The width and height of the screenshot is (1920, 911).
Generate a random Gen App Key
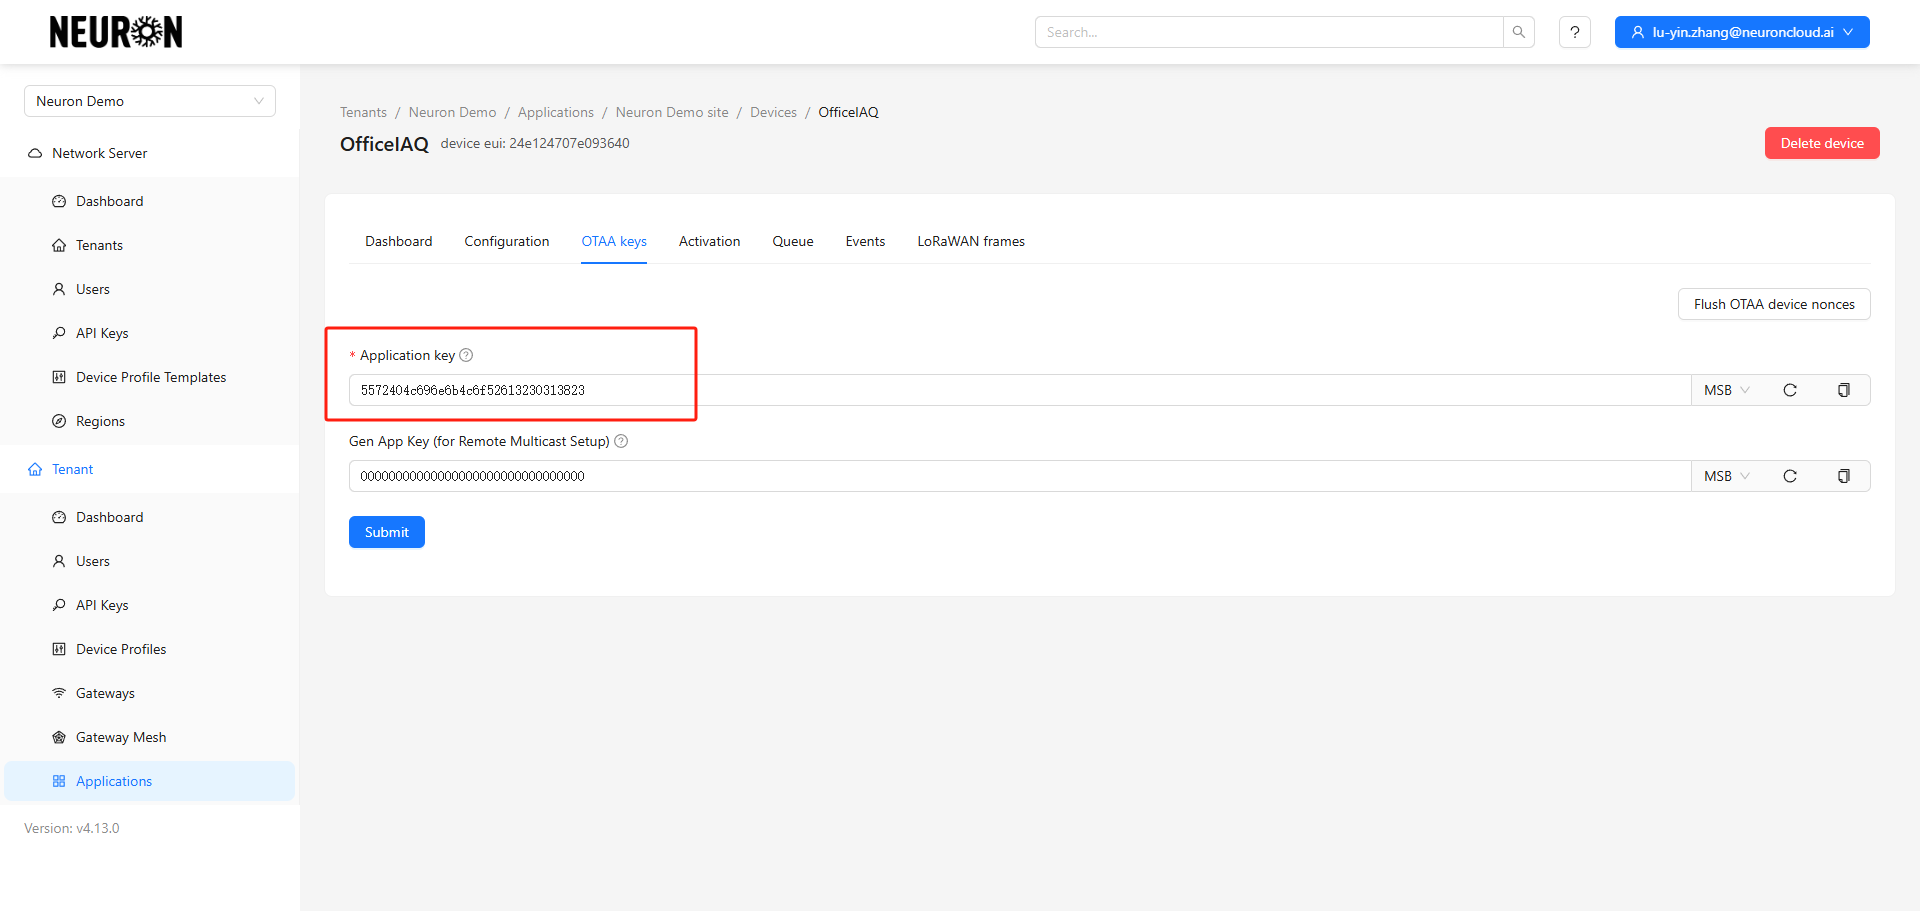[x=1790, y=476]
